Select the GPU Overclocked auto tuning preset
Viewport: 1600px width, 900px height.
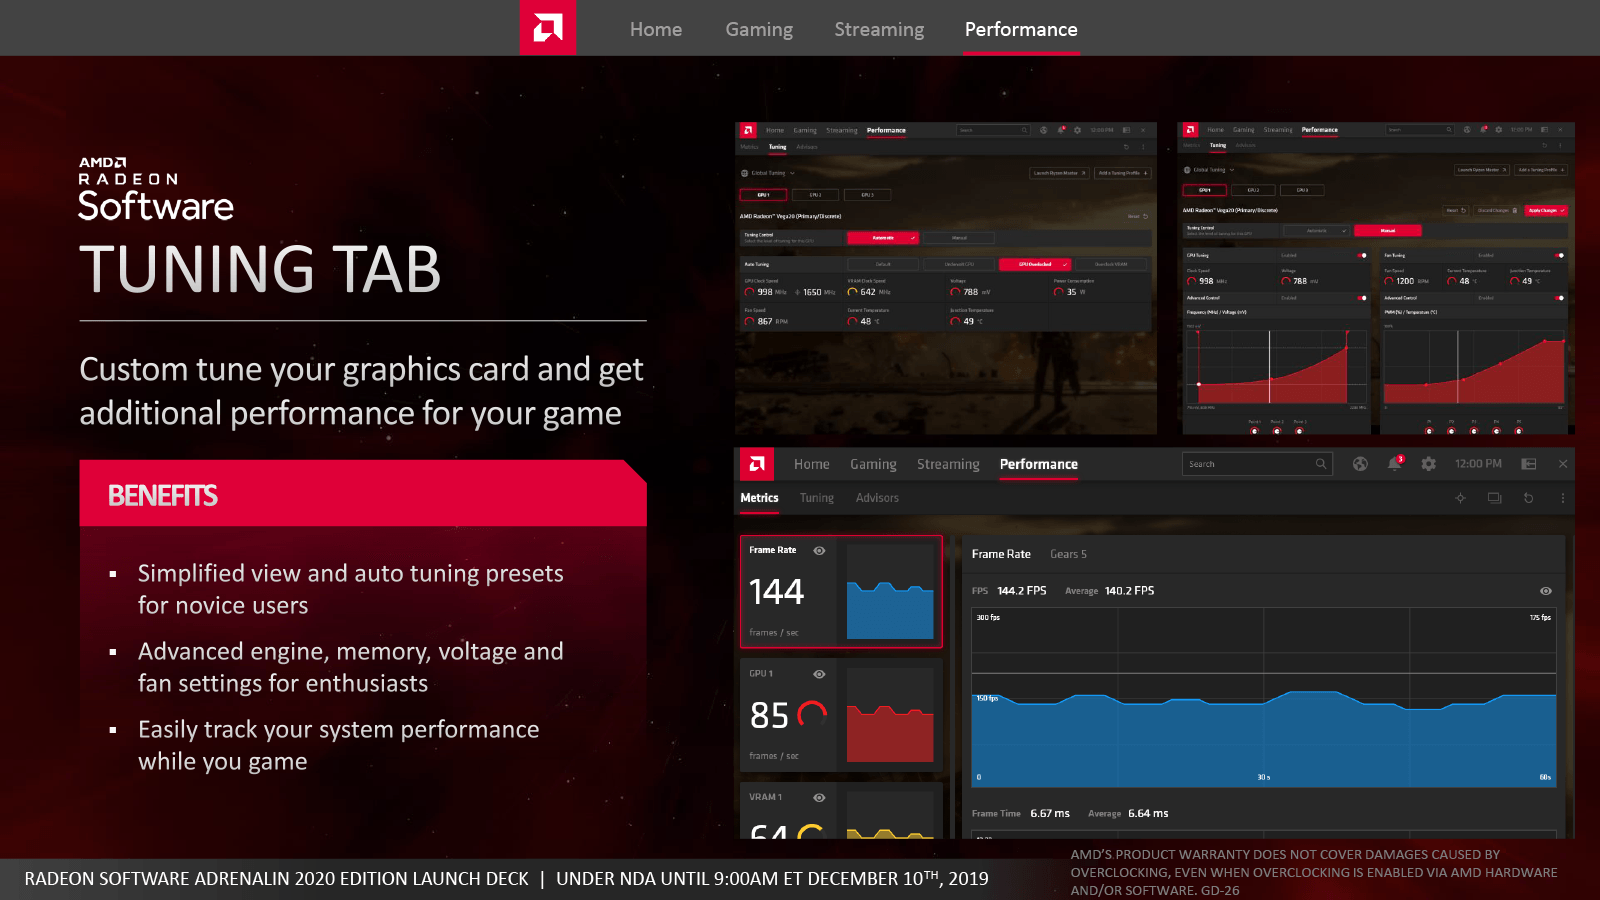tap(1035, 264)
